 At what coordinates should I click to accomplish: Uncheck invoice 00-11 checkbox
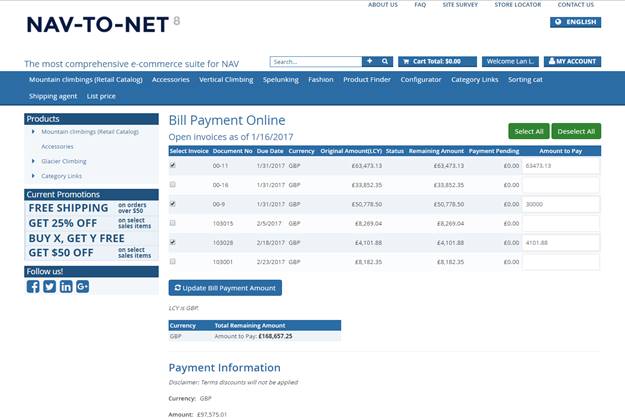coord(173,165)
